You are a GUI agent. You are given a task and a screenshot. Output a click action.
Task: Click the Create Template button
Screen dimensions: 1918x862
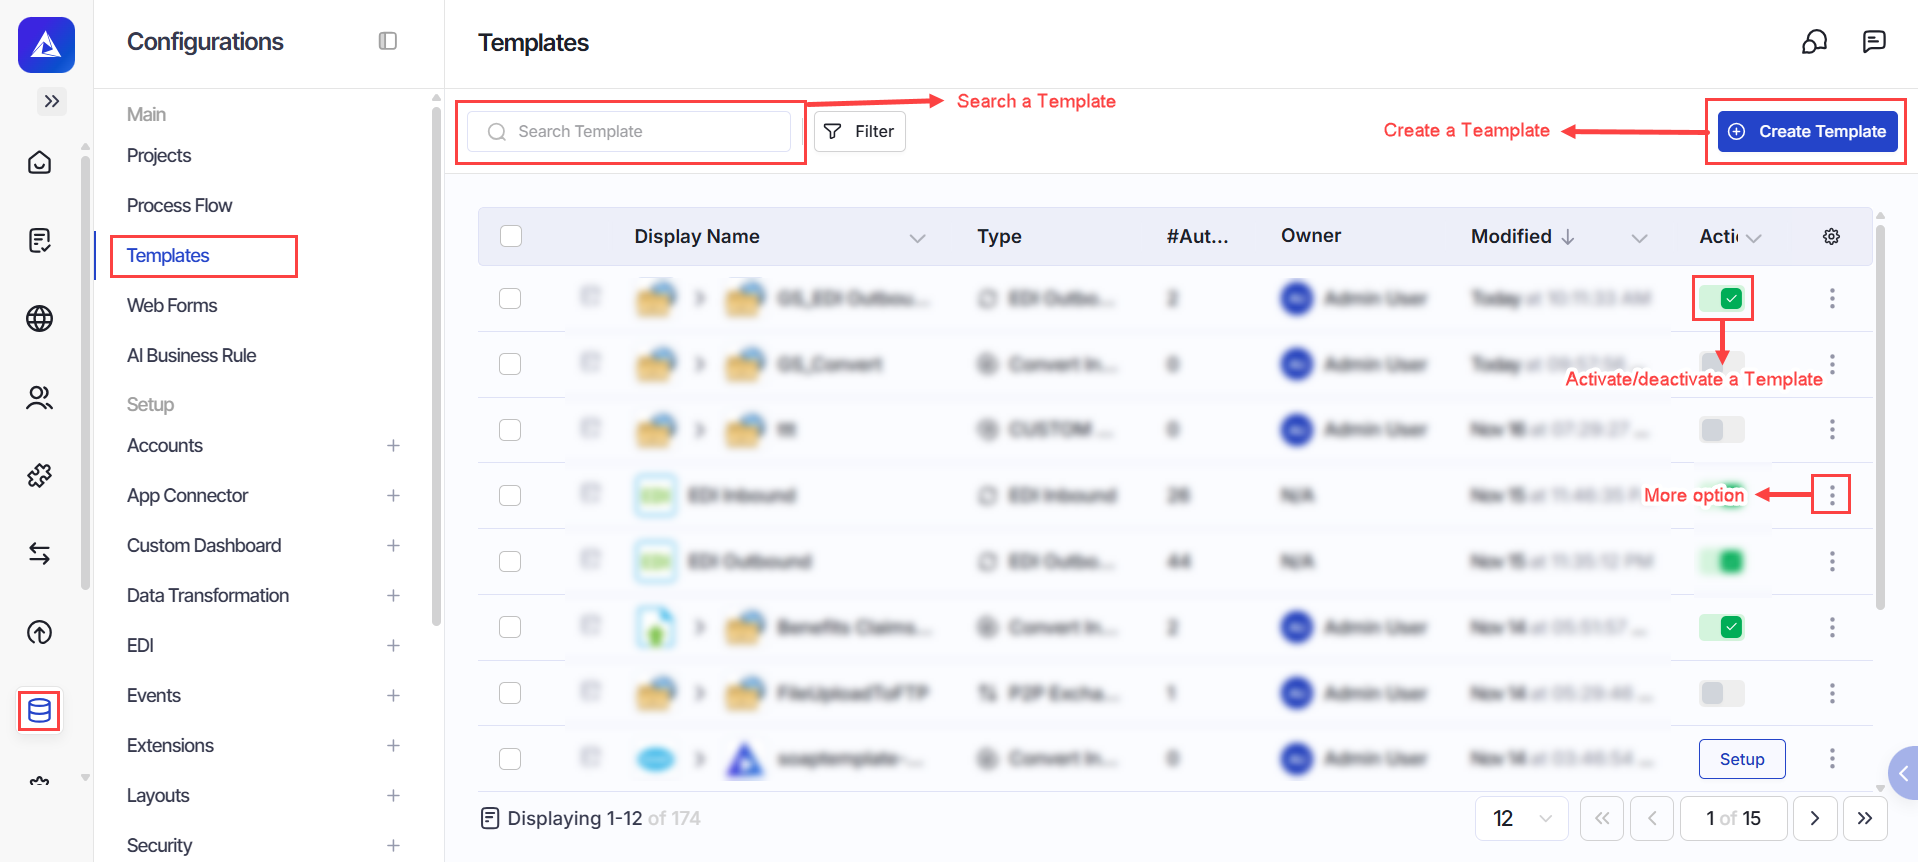pos(1808,131)
